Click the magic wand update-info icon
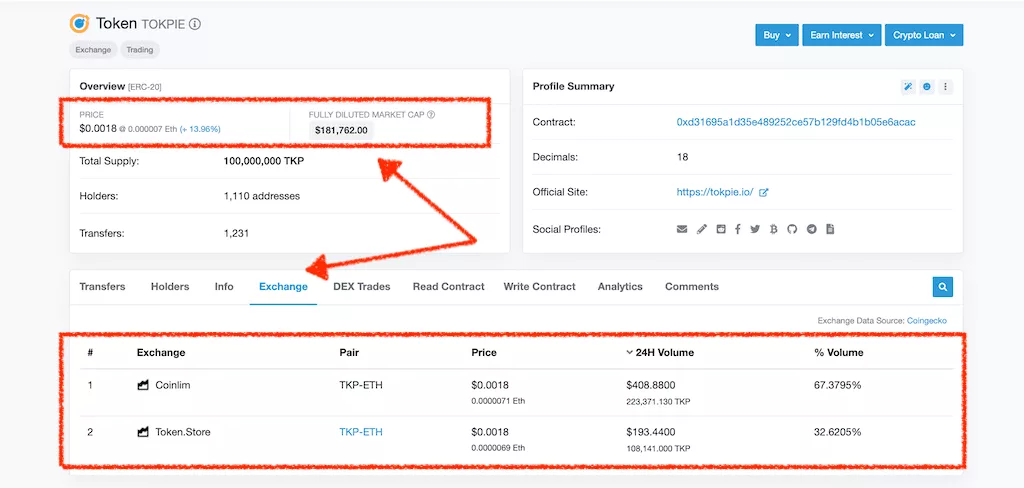The width and height of the screenshot is (1024, 488). tap(908, 86)
